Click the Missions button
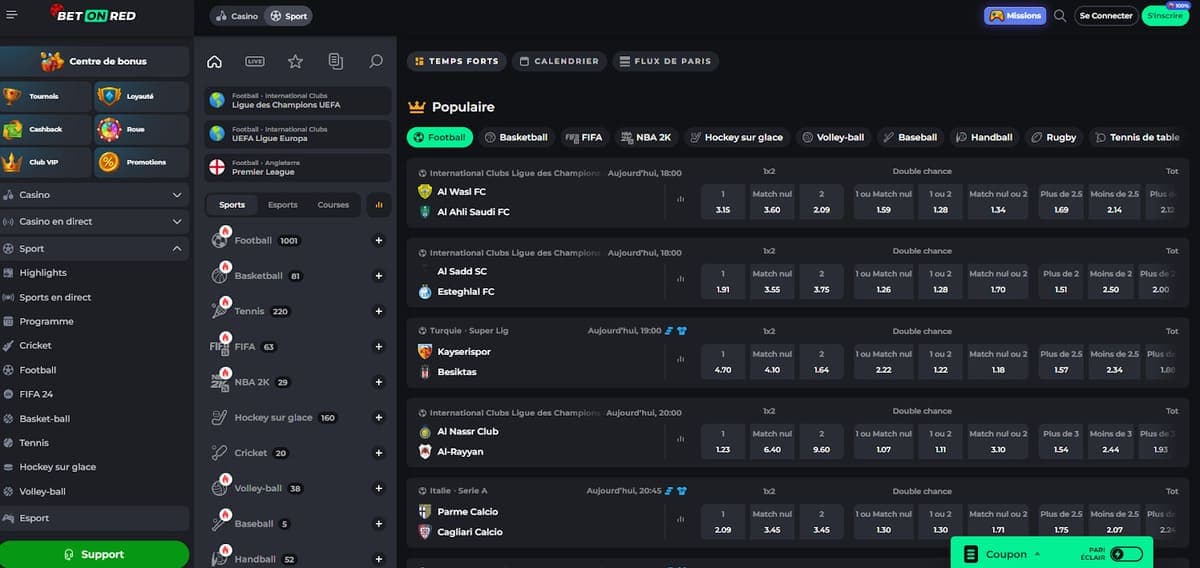 (x=1015, y=16)
